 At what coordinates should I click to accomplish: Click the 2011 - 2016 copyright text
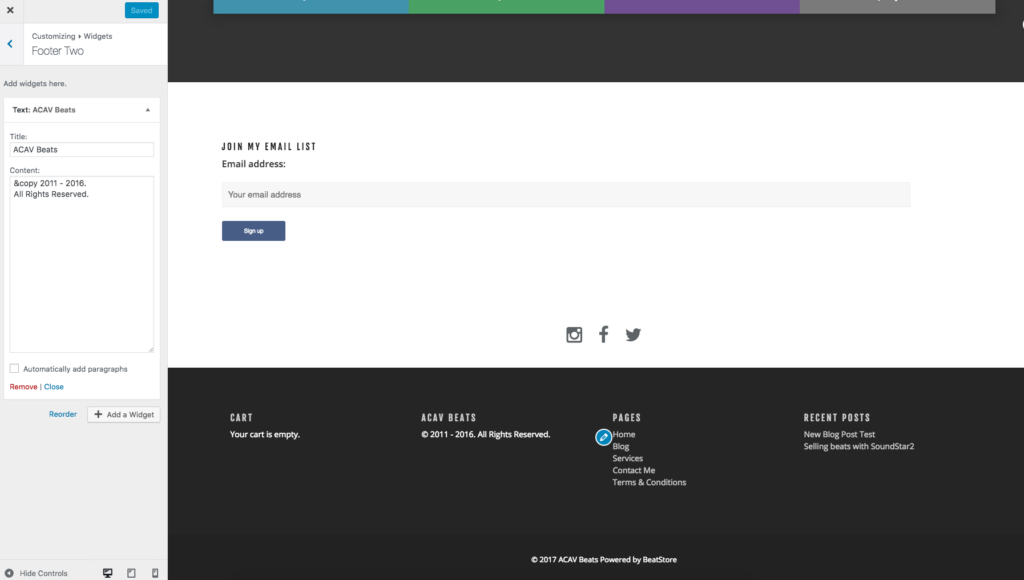pyautogui.click(x=485, y=434)
